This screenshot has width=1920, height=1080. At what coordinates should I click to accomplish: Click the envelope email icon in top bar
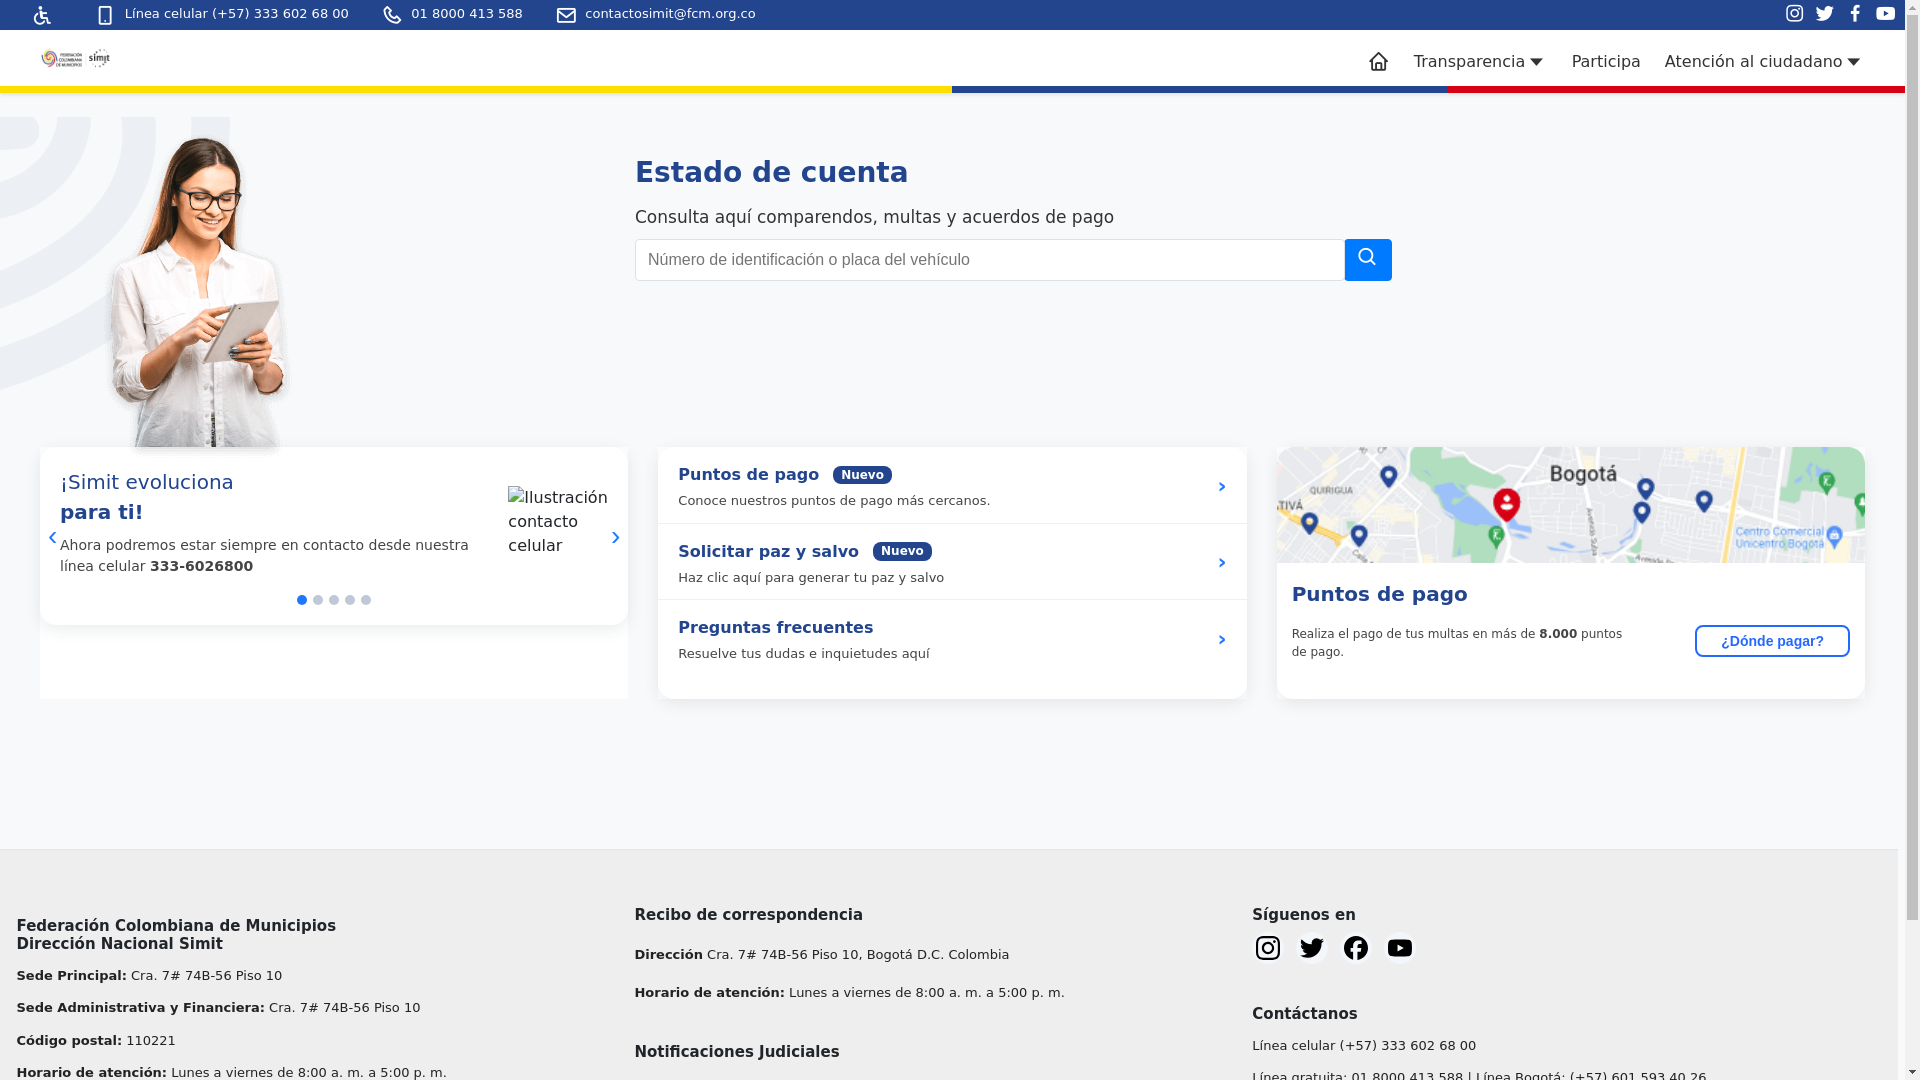click(x=566, y=15)
